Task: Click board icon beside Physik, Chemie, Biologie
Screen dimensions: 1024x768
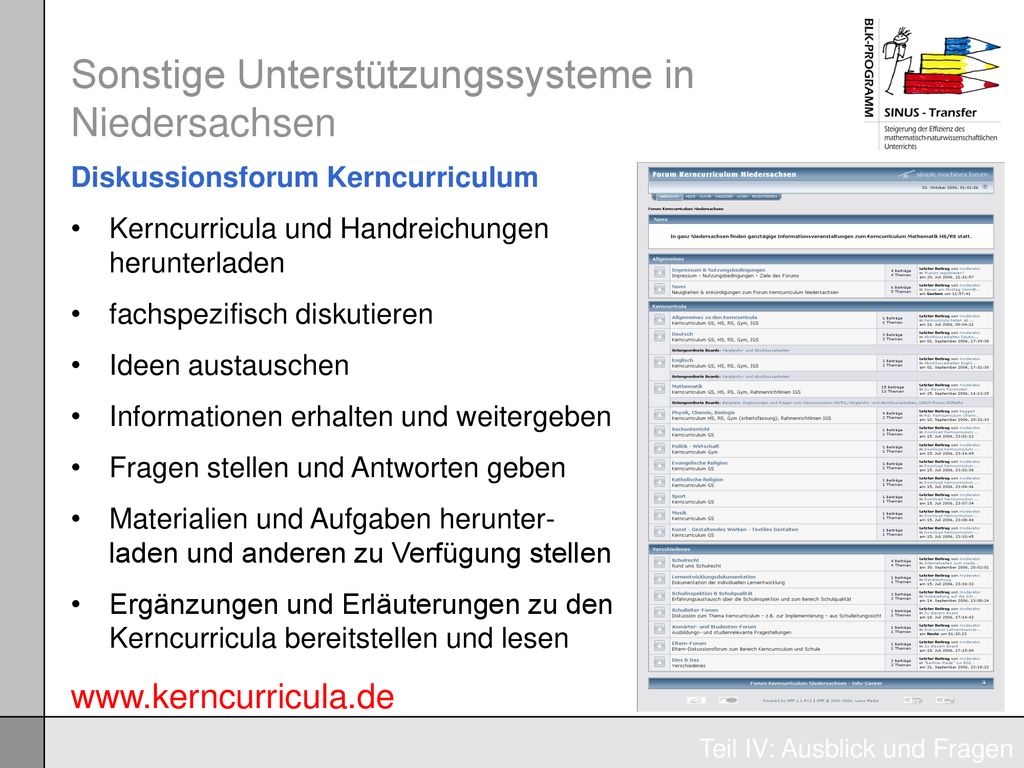Action: [660, 415]
